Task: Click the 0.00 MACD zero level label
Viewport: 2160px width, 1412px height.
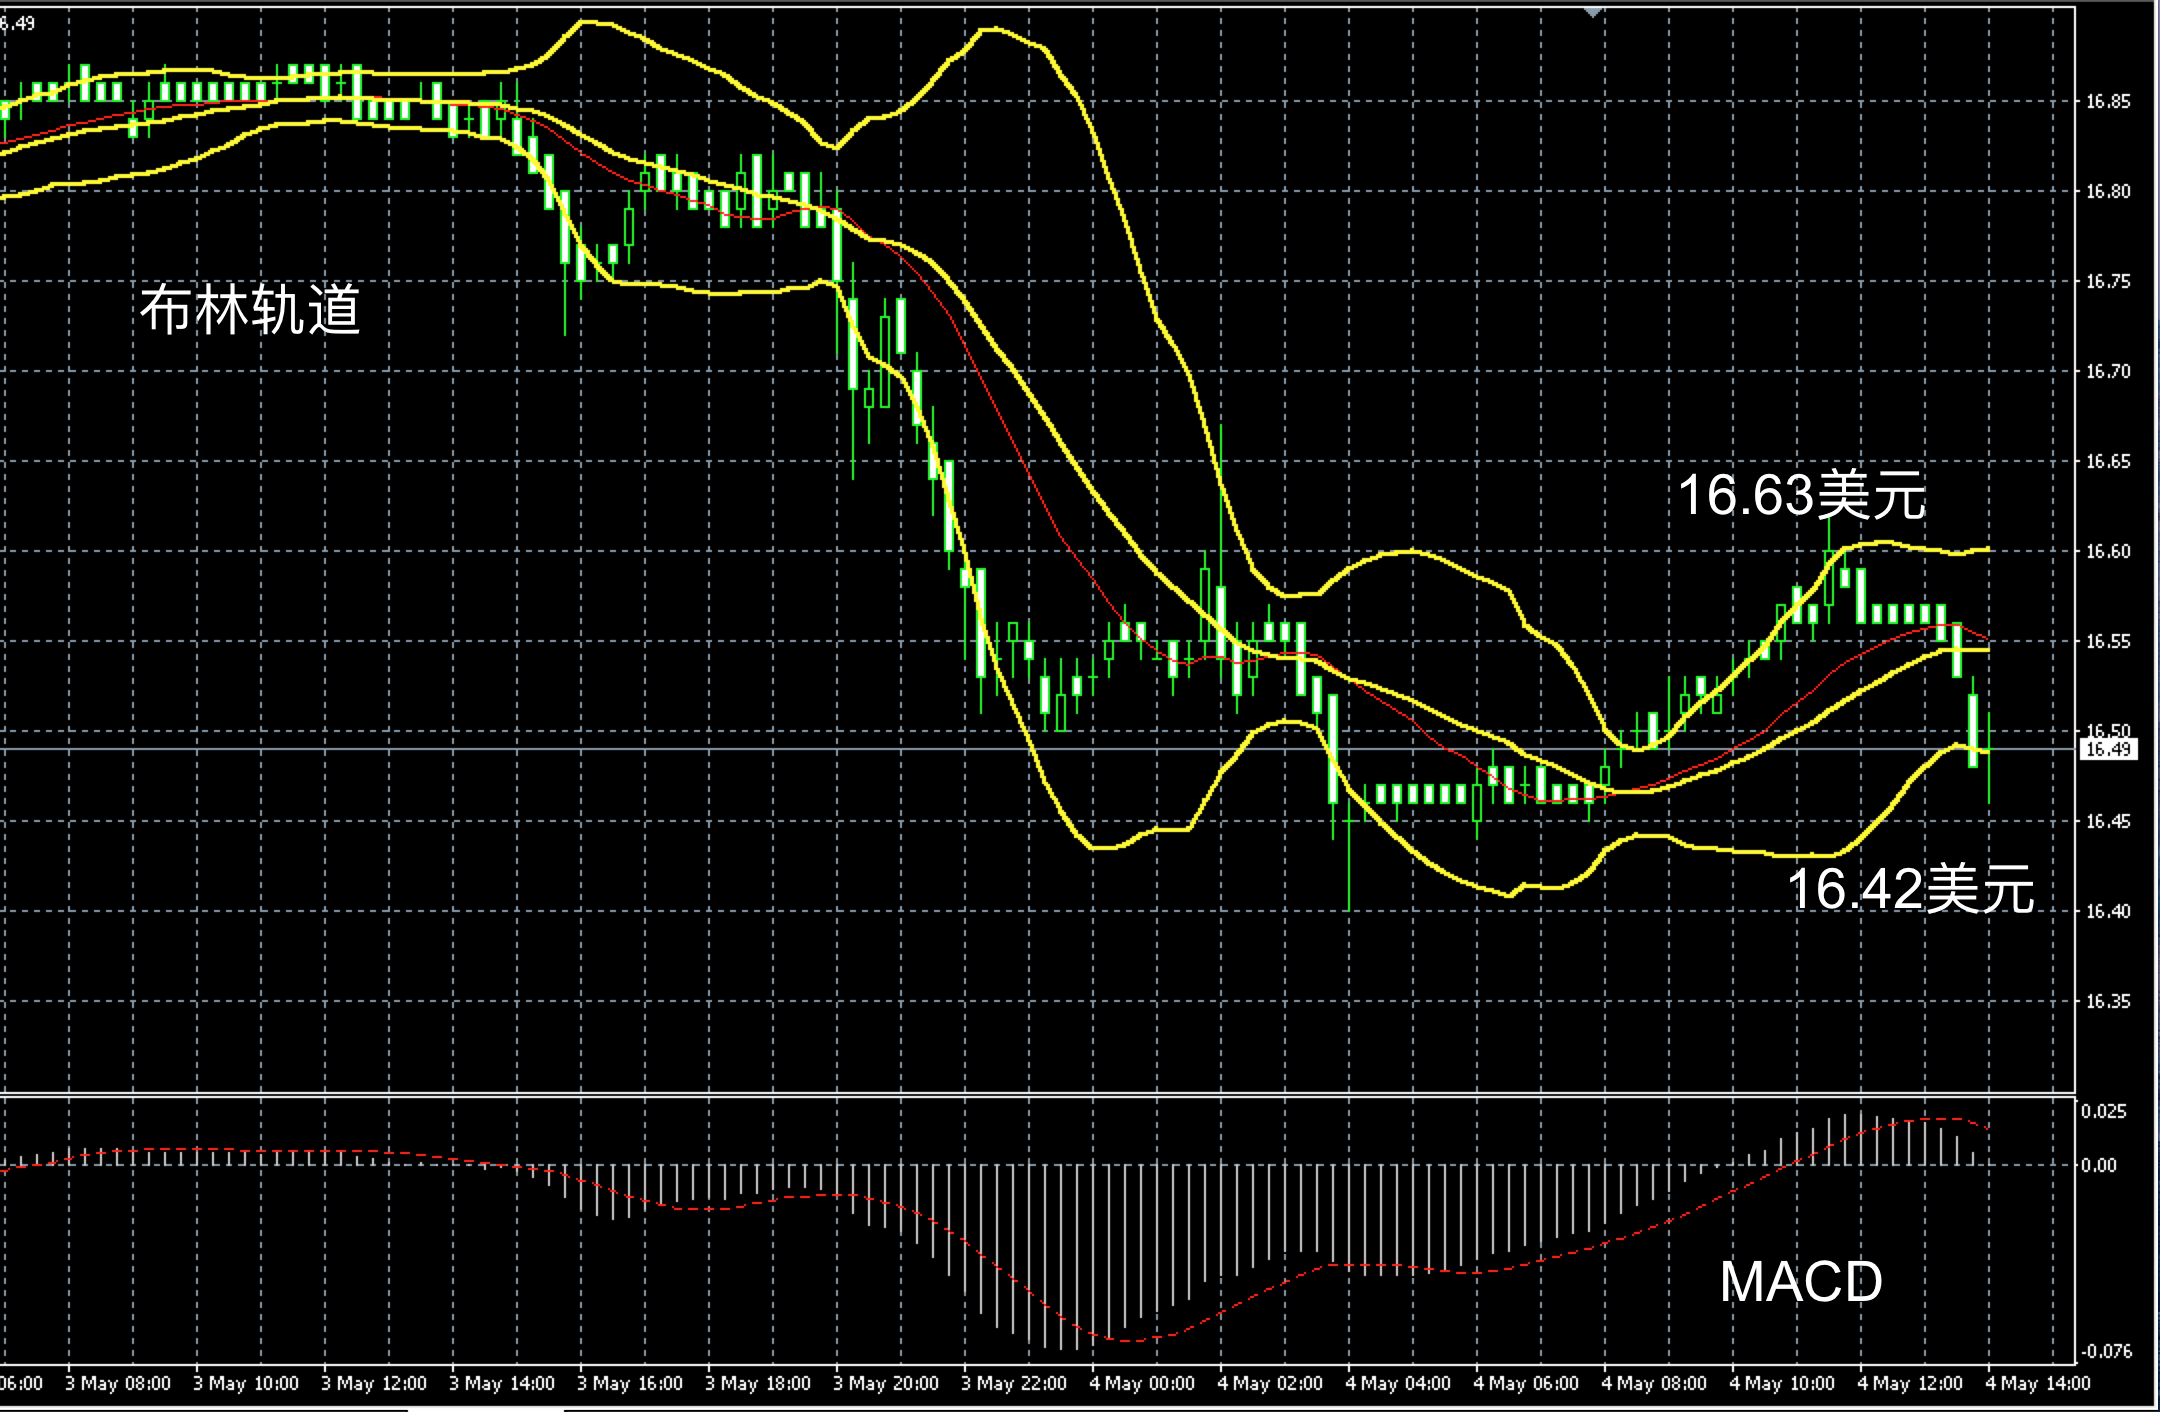Action: (x=2099, y=1165)
